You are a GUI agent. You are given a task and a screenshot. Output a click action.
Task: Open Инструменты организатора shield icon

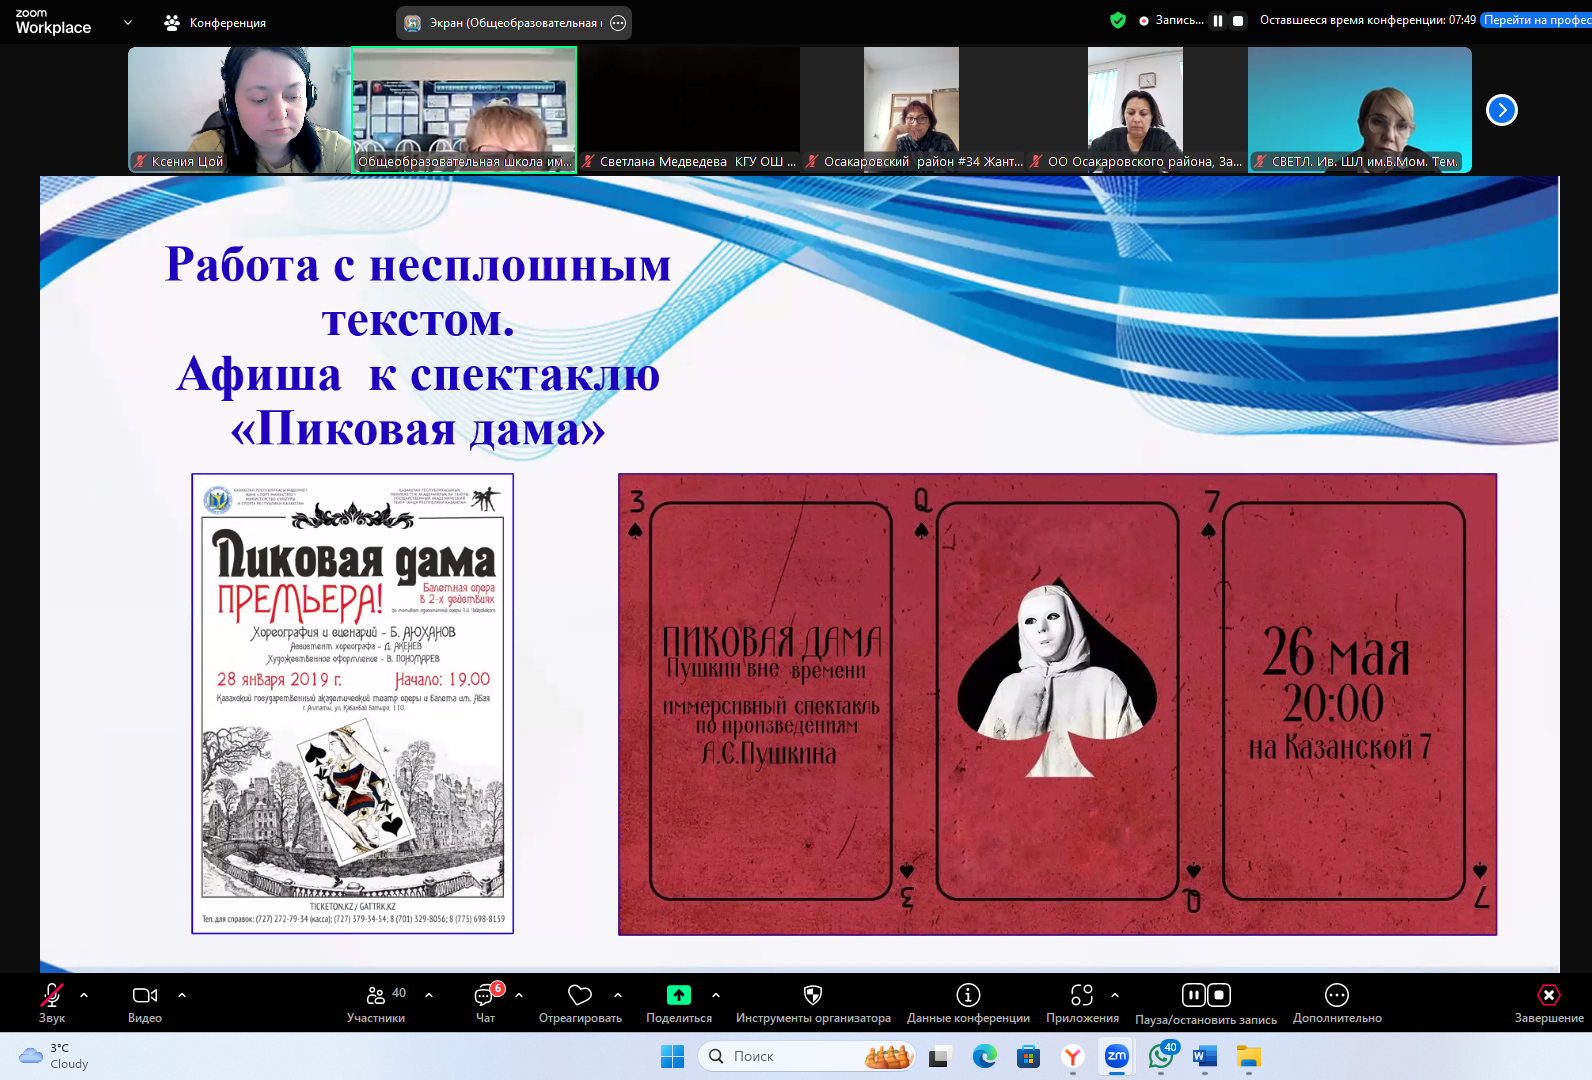coord(813,996)
